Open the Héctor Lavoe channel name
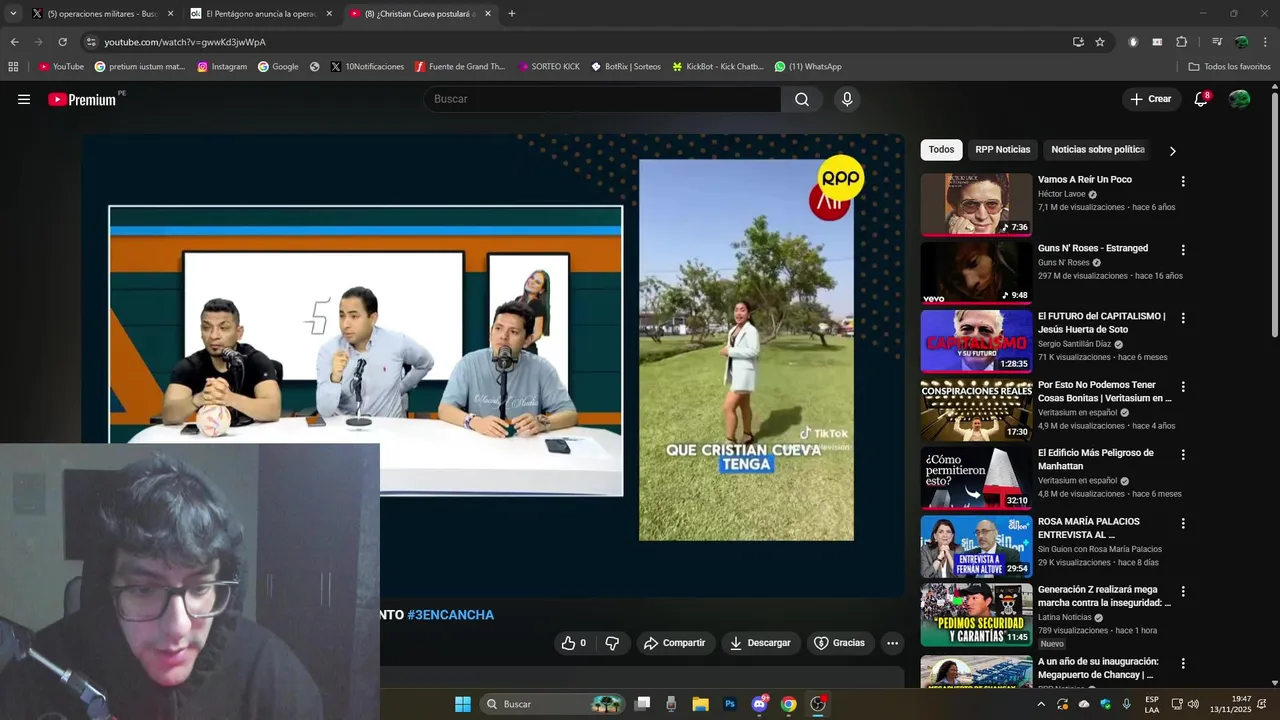 click(x=1062, y=194)
